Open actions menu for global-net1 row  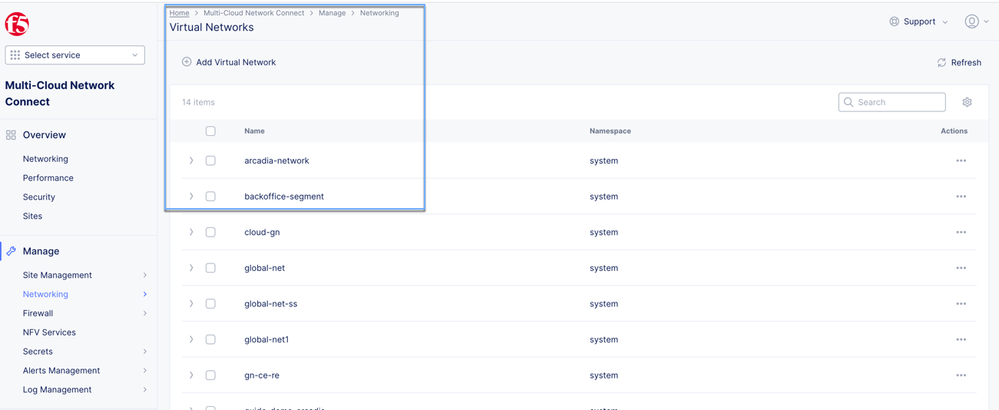point(961,339)
